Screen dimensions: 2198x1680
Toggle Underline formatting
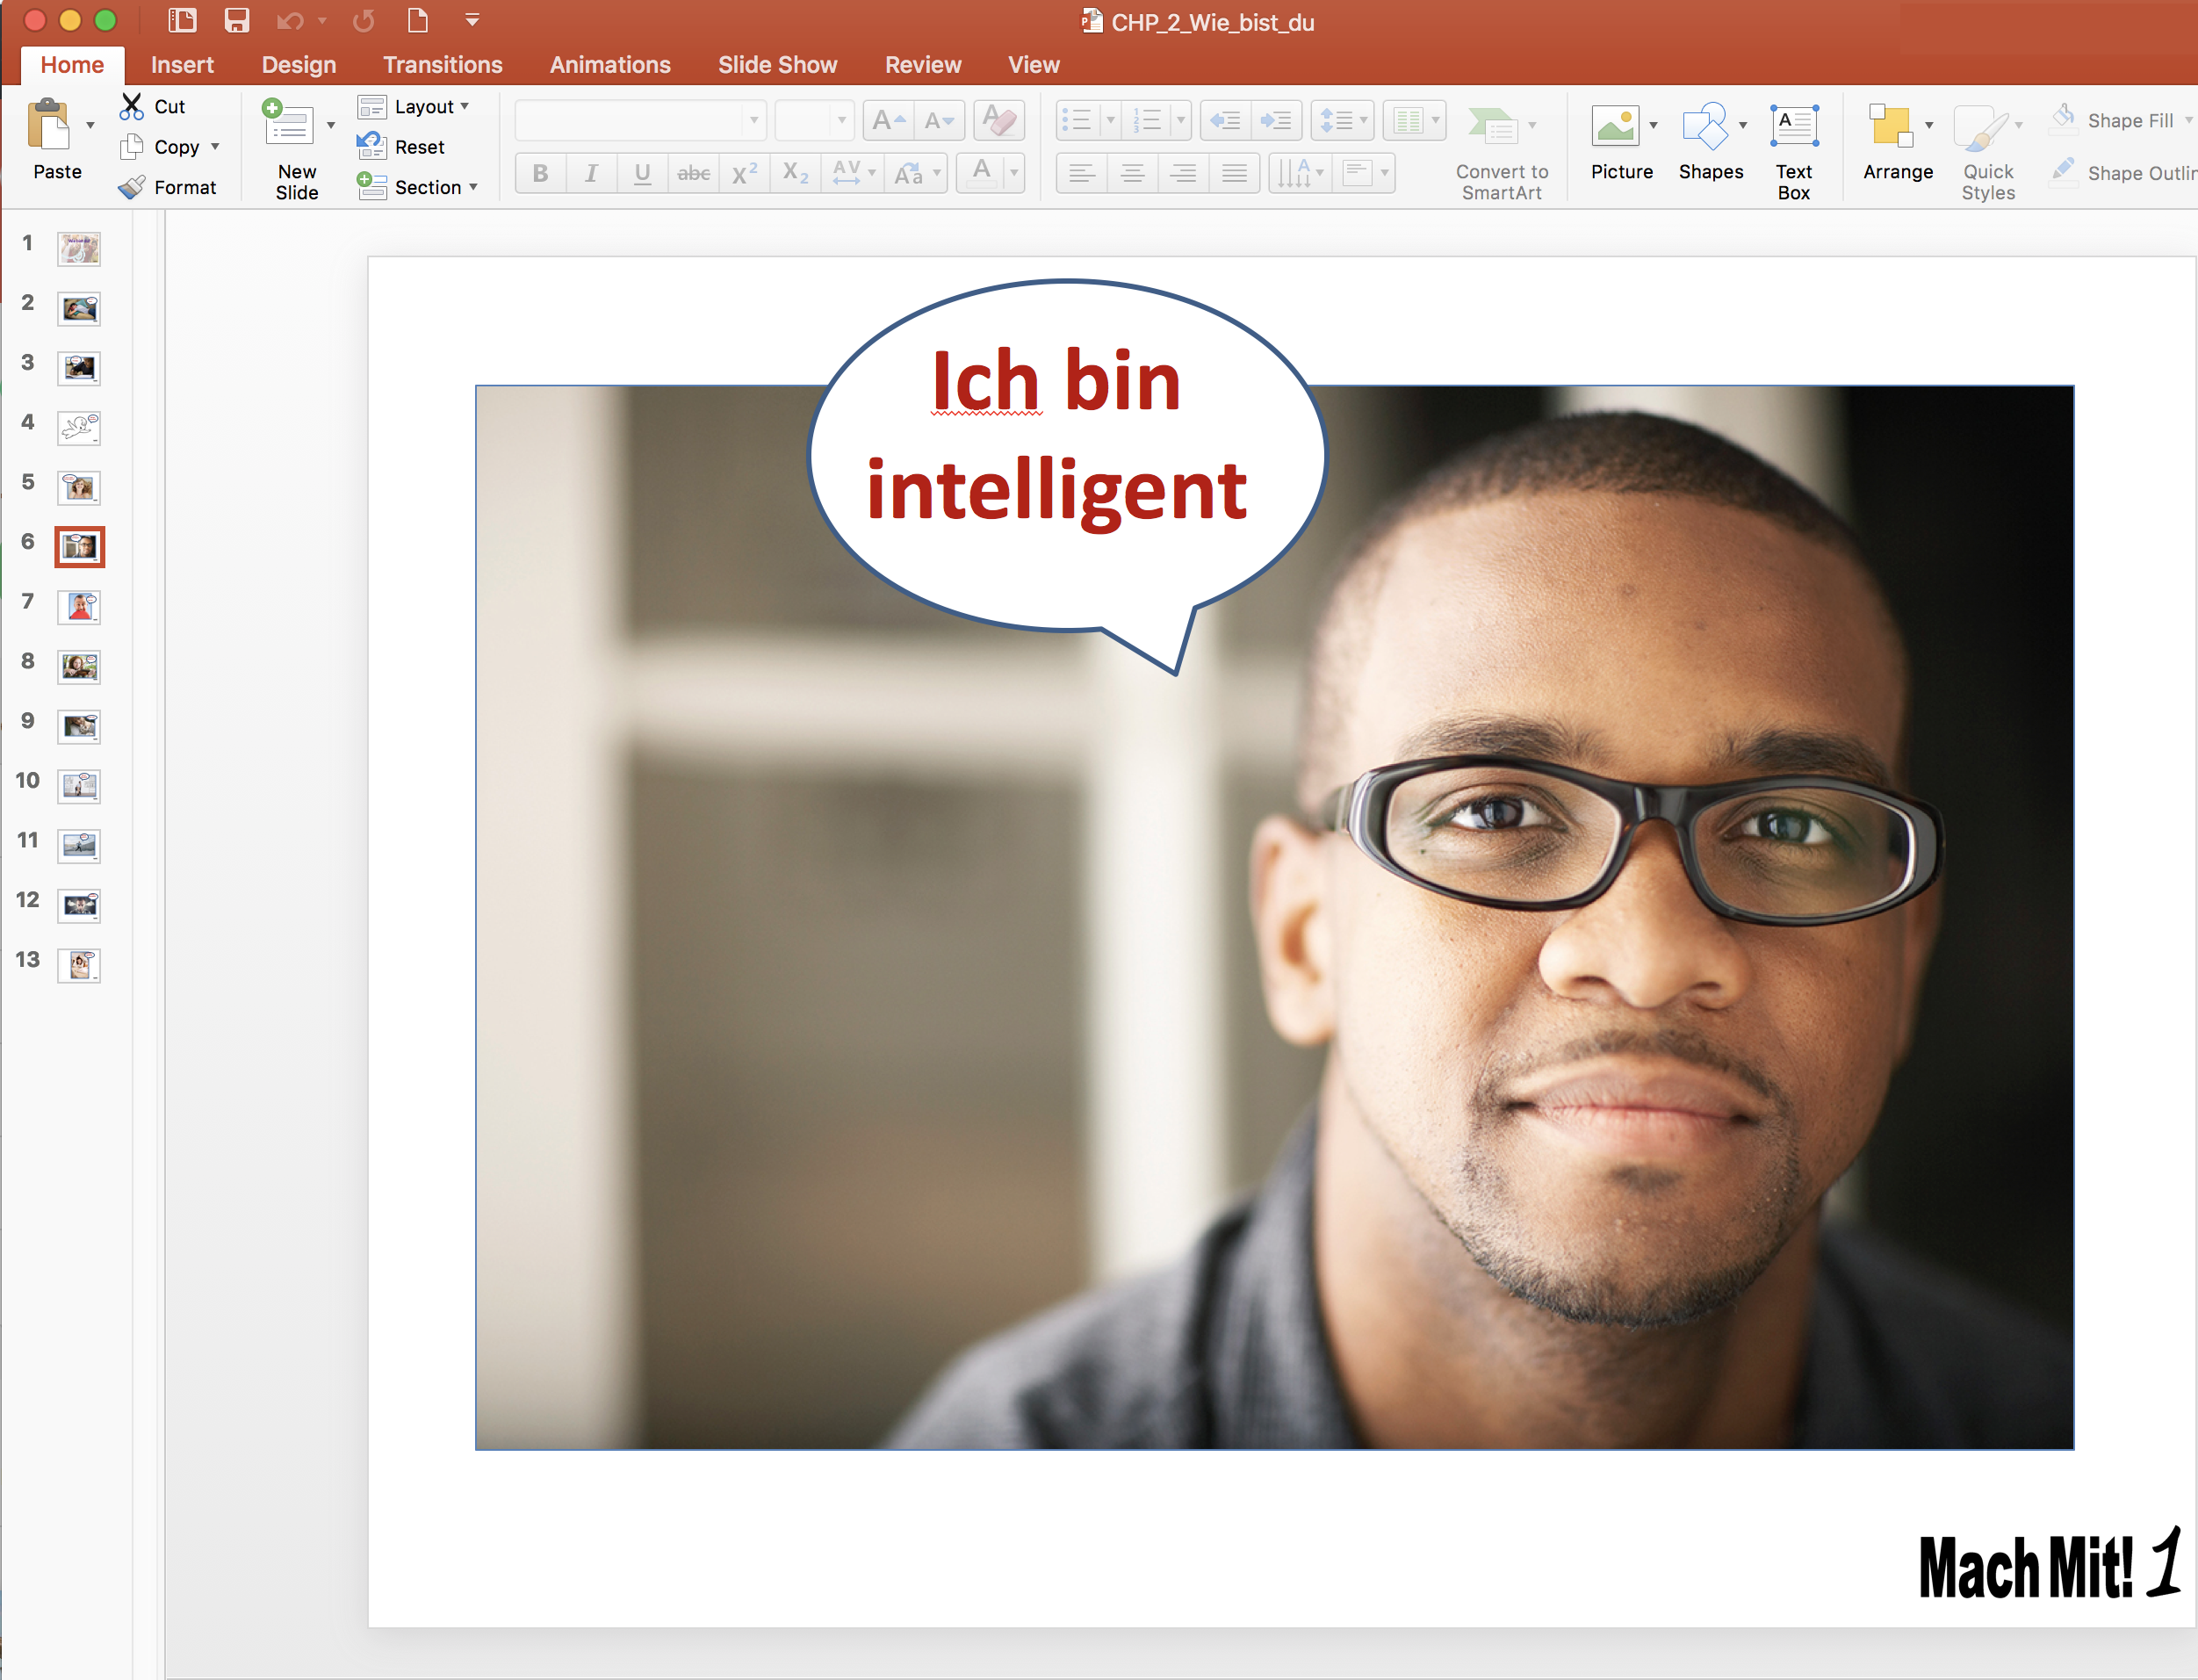click(642, 173)
